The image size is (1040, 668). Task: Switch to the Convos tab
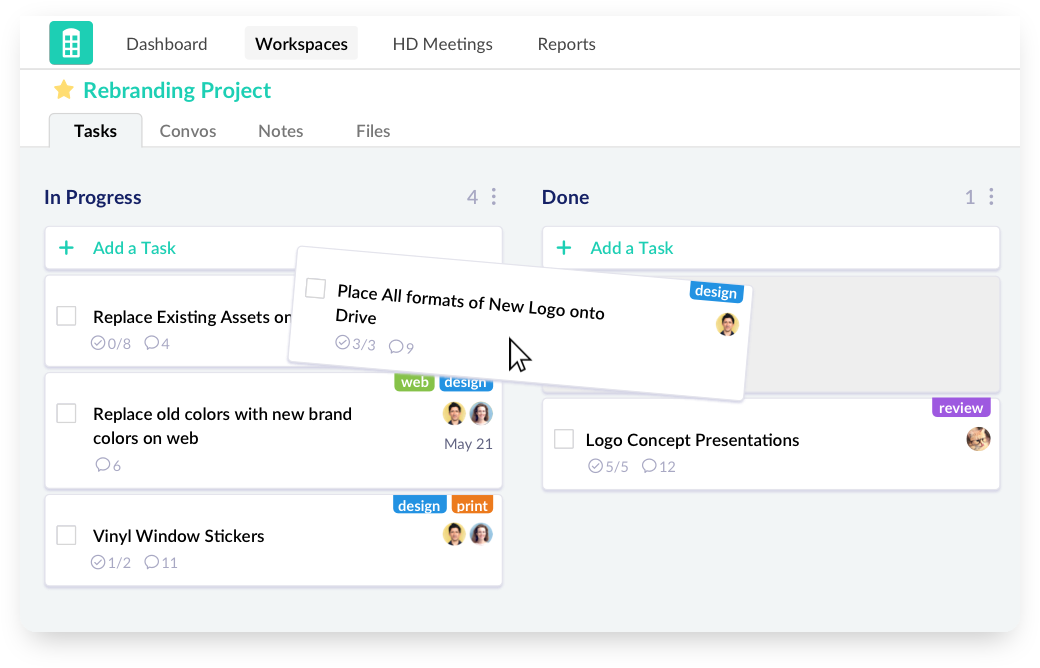(187, 130)
